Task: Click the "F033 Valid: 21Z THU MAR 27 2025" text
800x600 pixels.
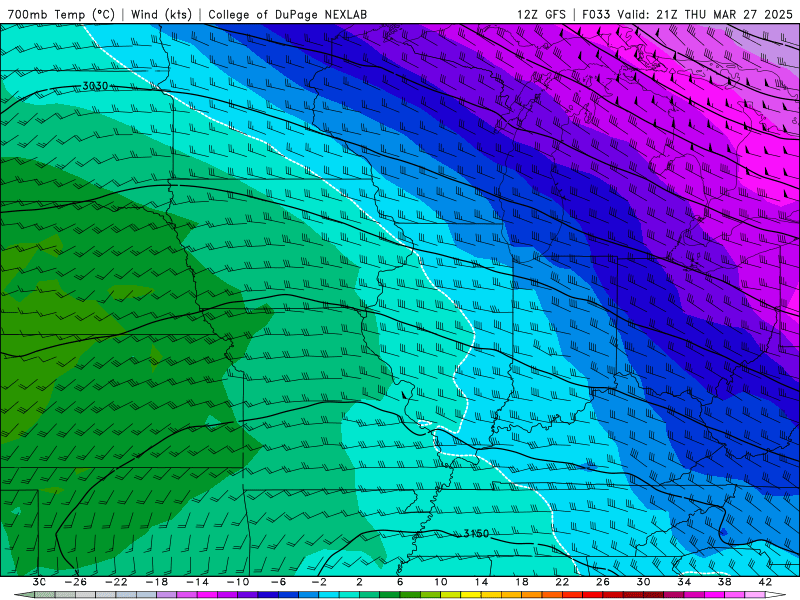Action: tap(687, 14)
